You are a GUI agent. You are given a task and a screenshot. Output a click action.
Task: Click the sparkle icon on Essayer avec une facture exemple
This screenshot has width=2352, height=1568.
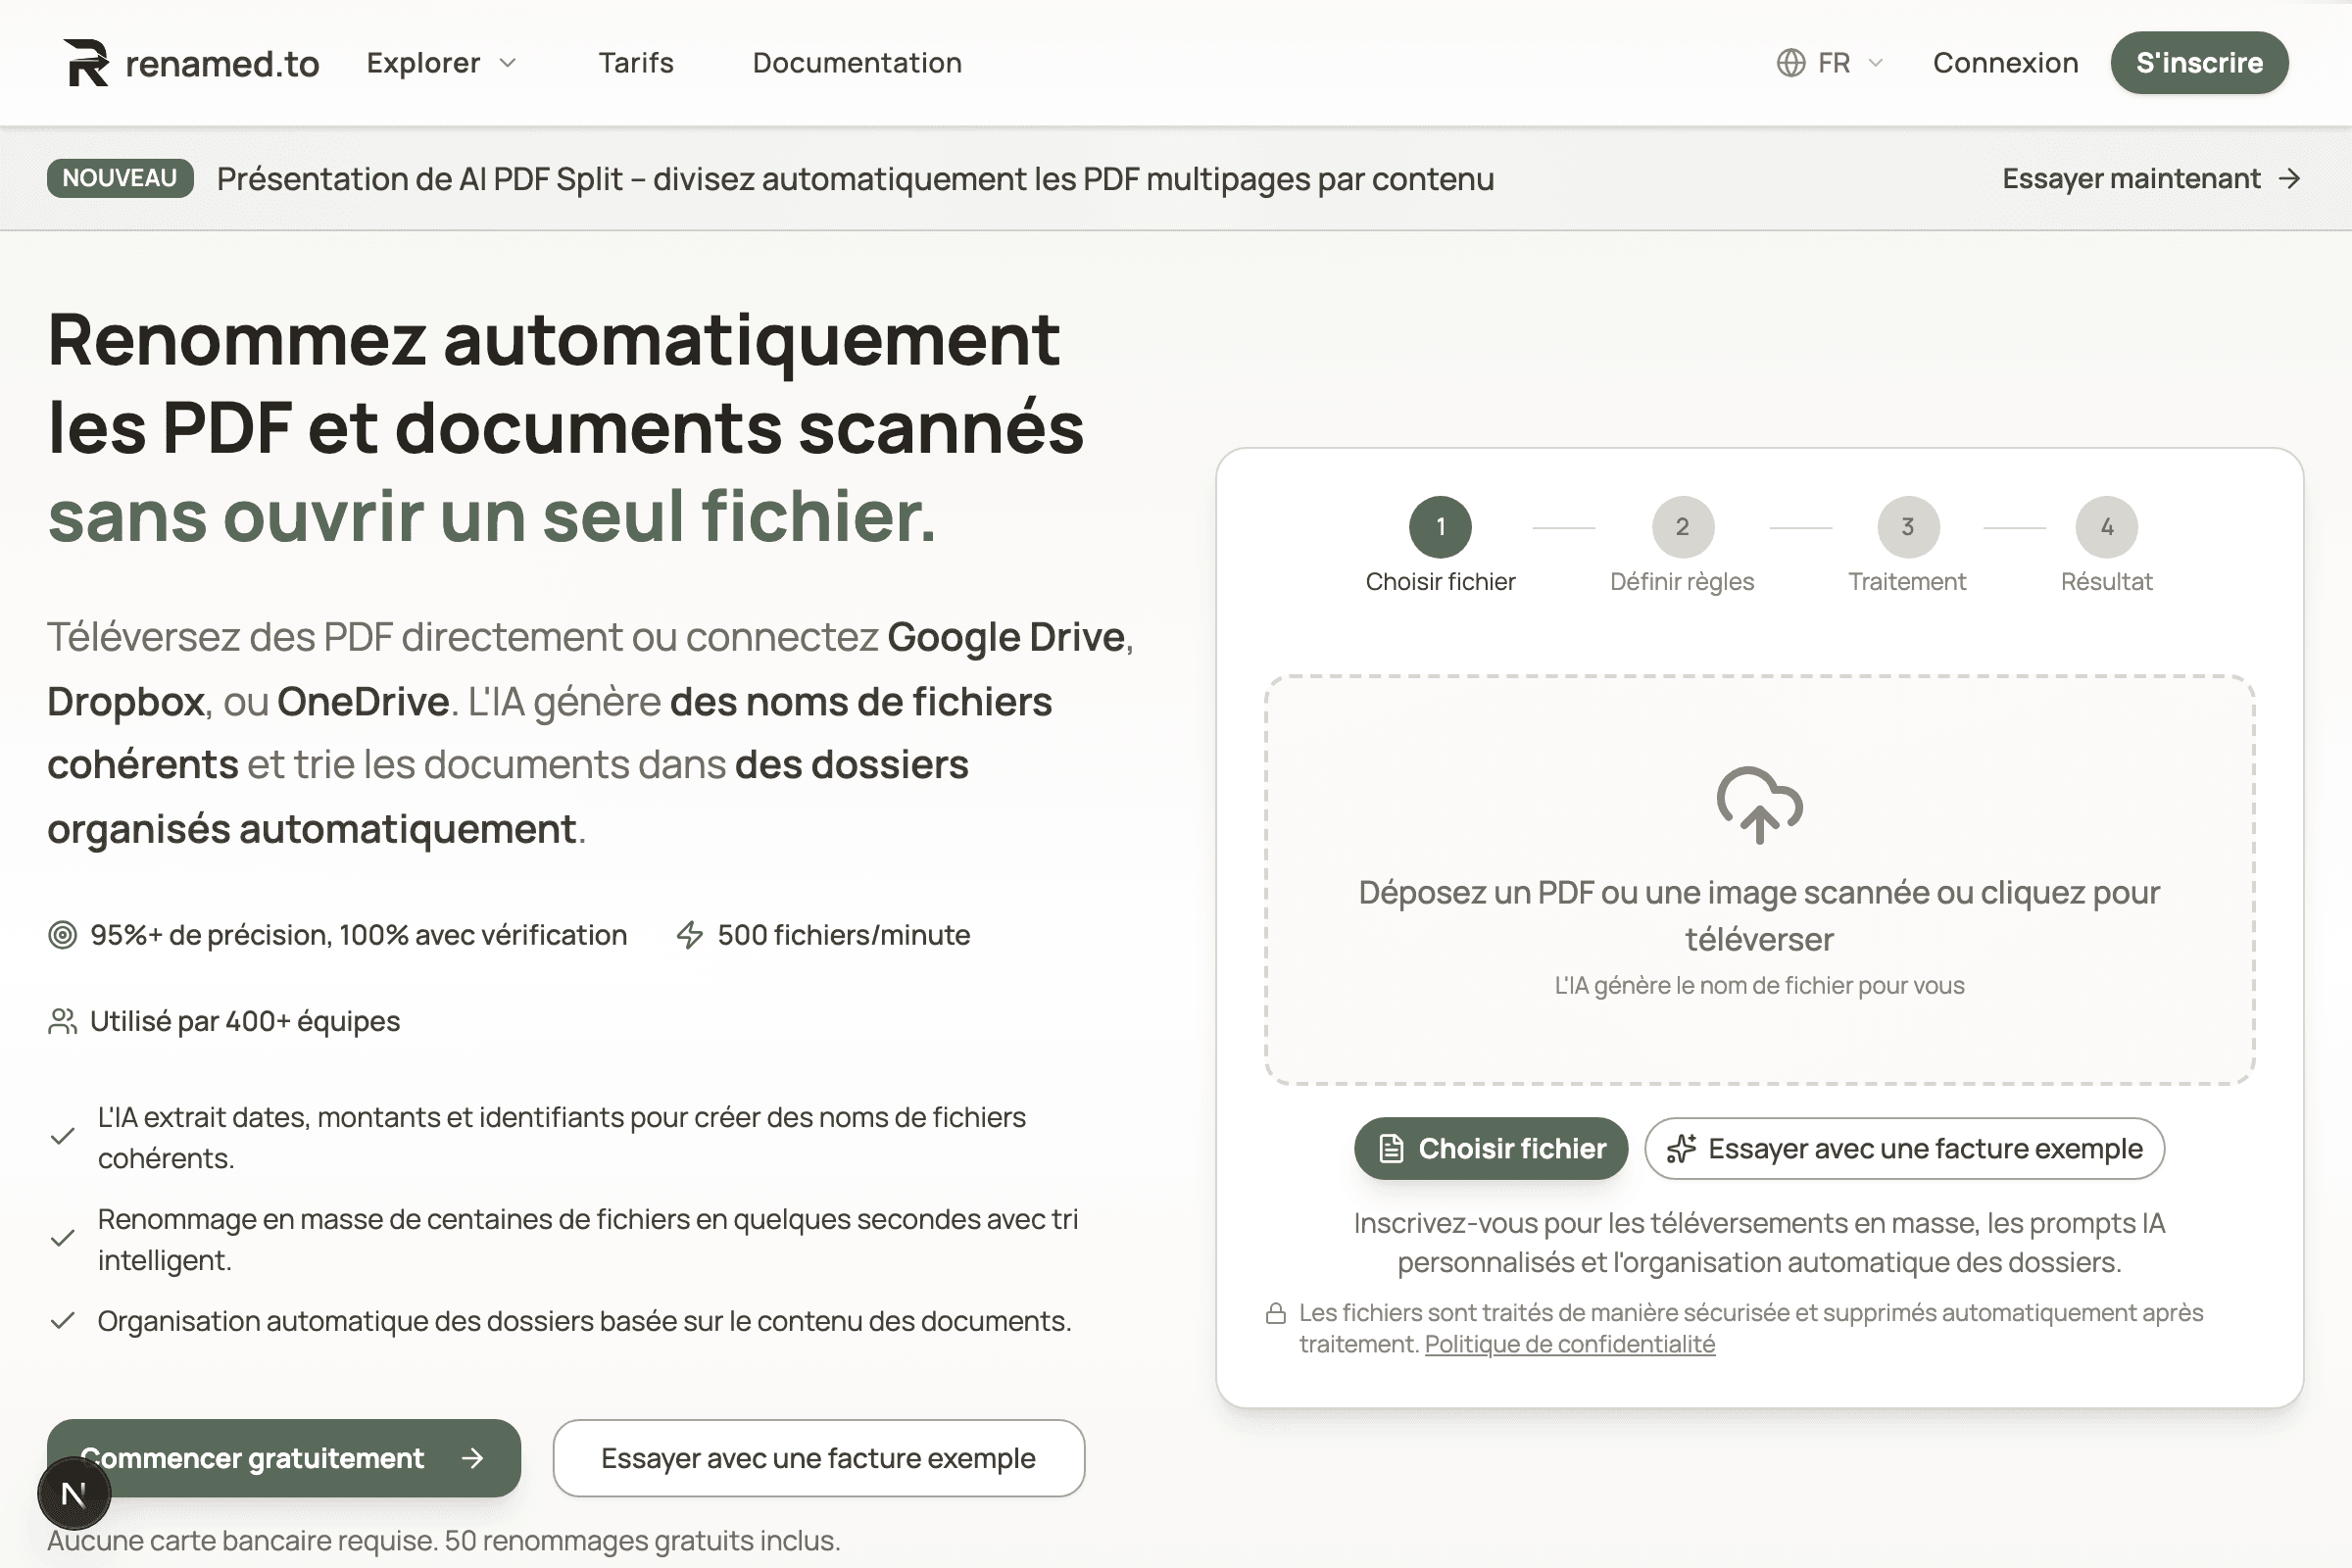[x=1683, y=1148]
